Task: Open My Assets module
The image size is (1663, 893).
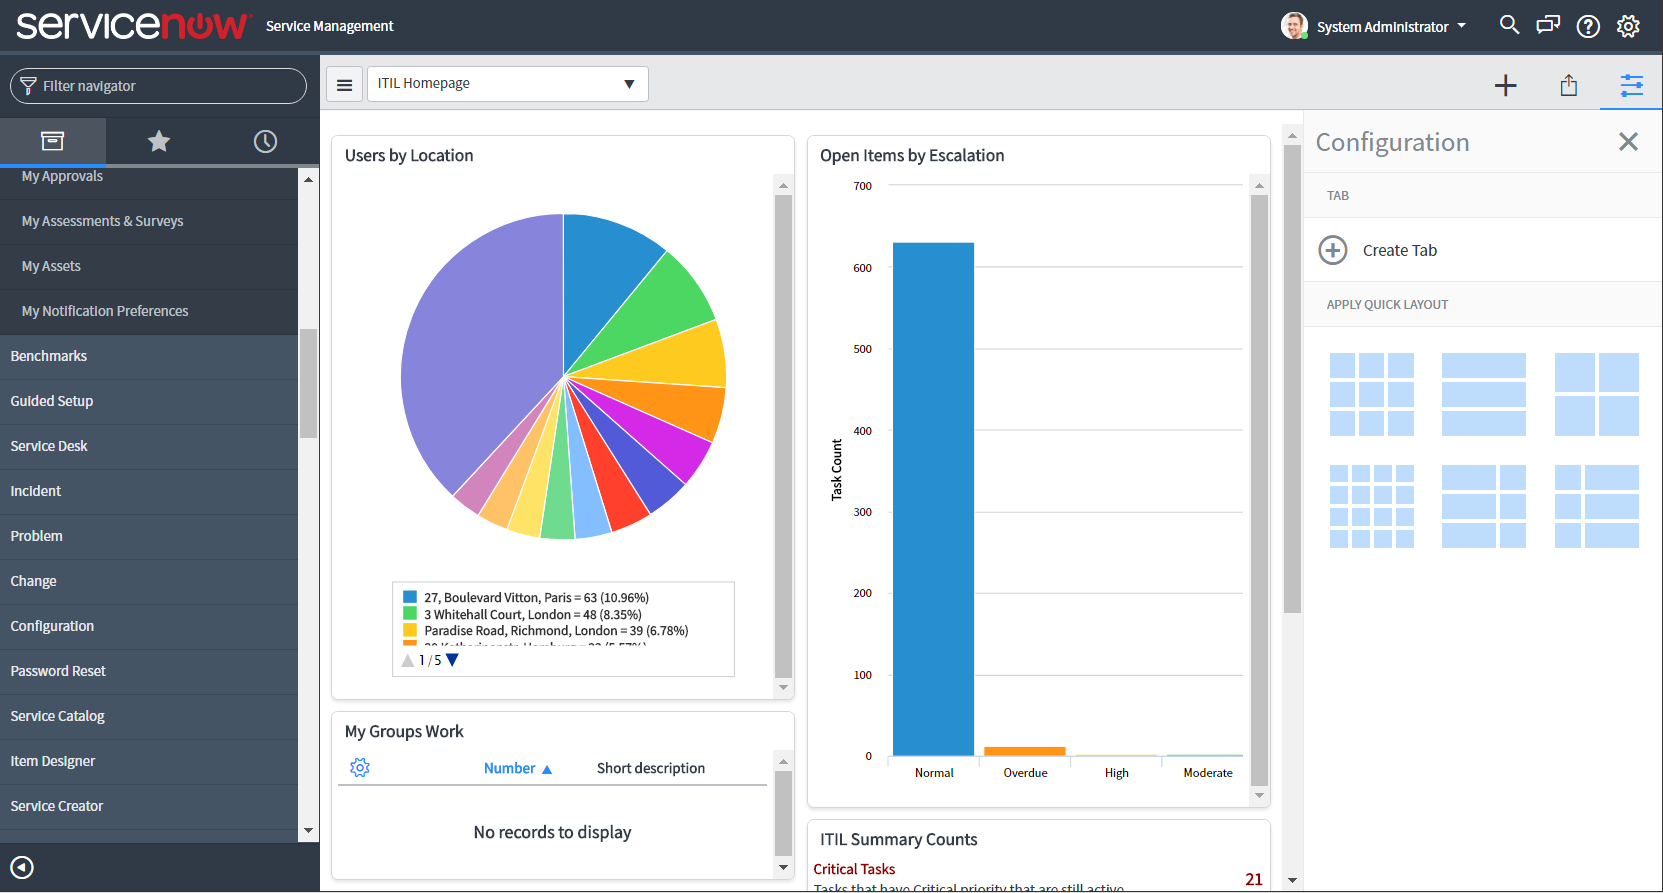Action: 149,267
